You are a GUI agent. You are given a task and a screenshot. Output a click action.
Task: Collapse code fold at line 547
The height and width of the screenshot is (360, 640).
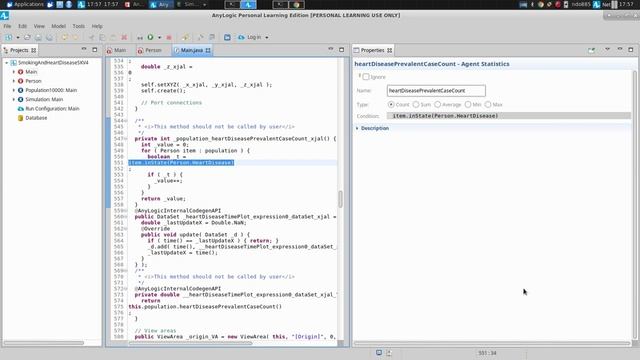pyautogui.click(x=126, y=139)
